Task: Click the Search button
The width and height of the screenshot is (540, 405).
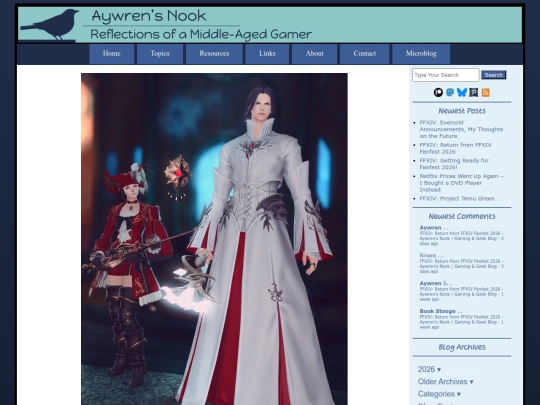Action: 494,75
